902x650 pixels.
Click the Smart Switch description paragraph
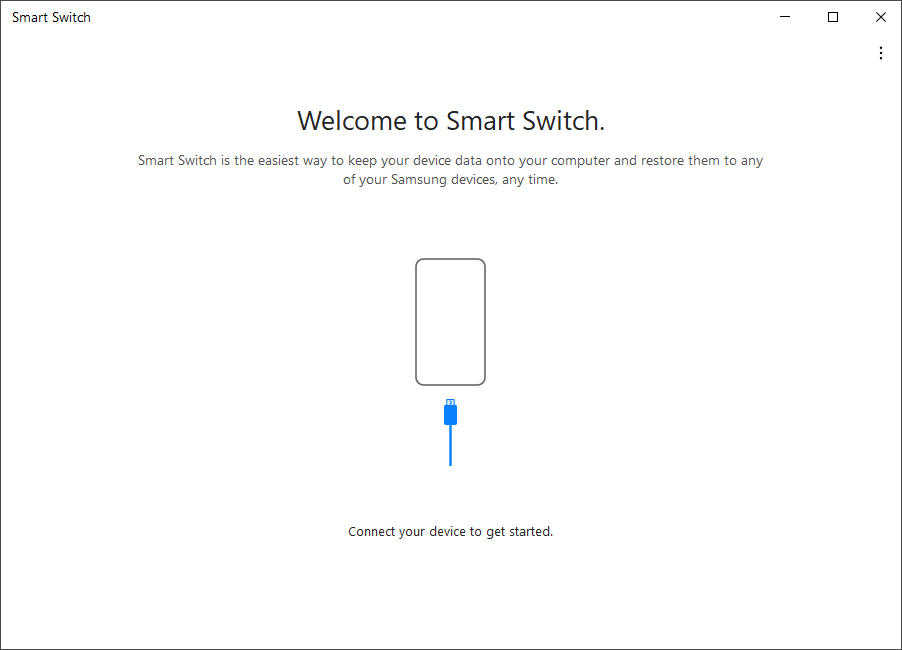point(450,170)
